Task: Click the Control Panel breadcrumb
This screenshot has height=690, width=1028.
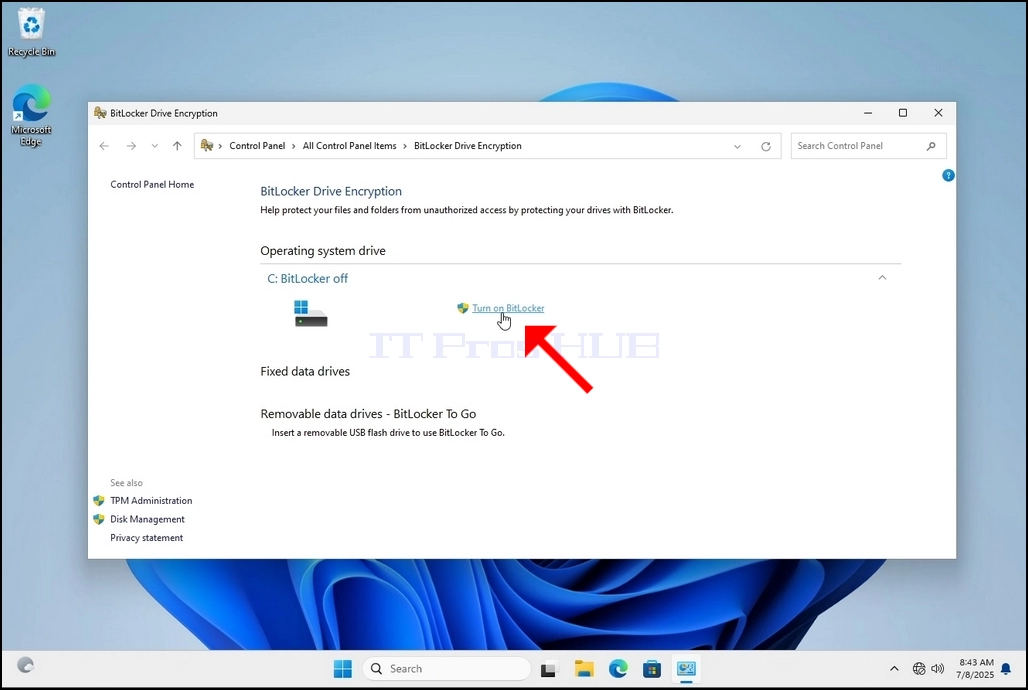Action: (x=257, y=146)
